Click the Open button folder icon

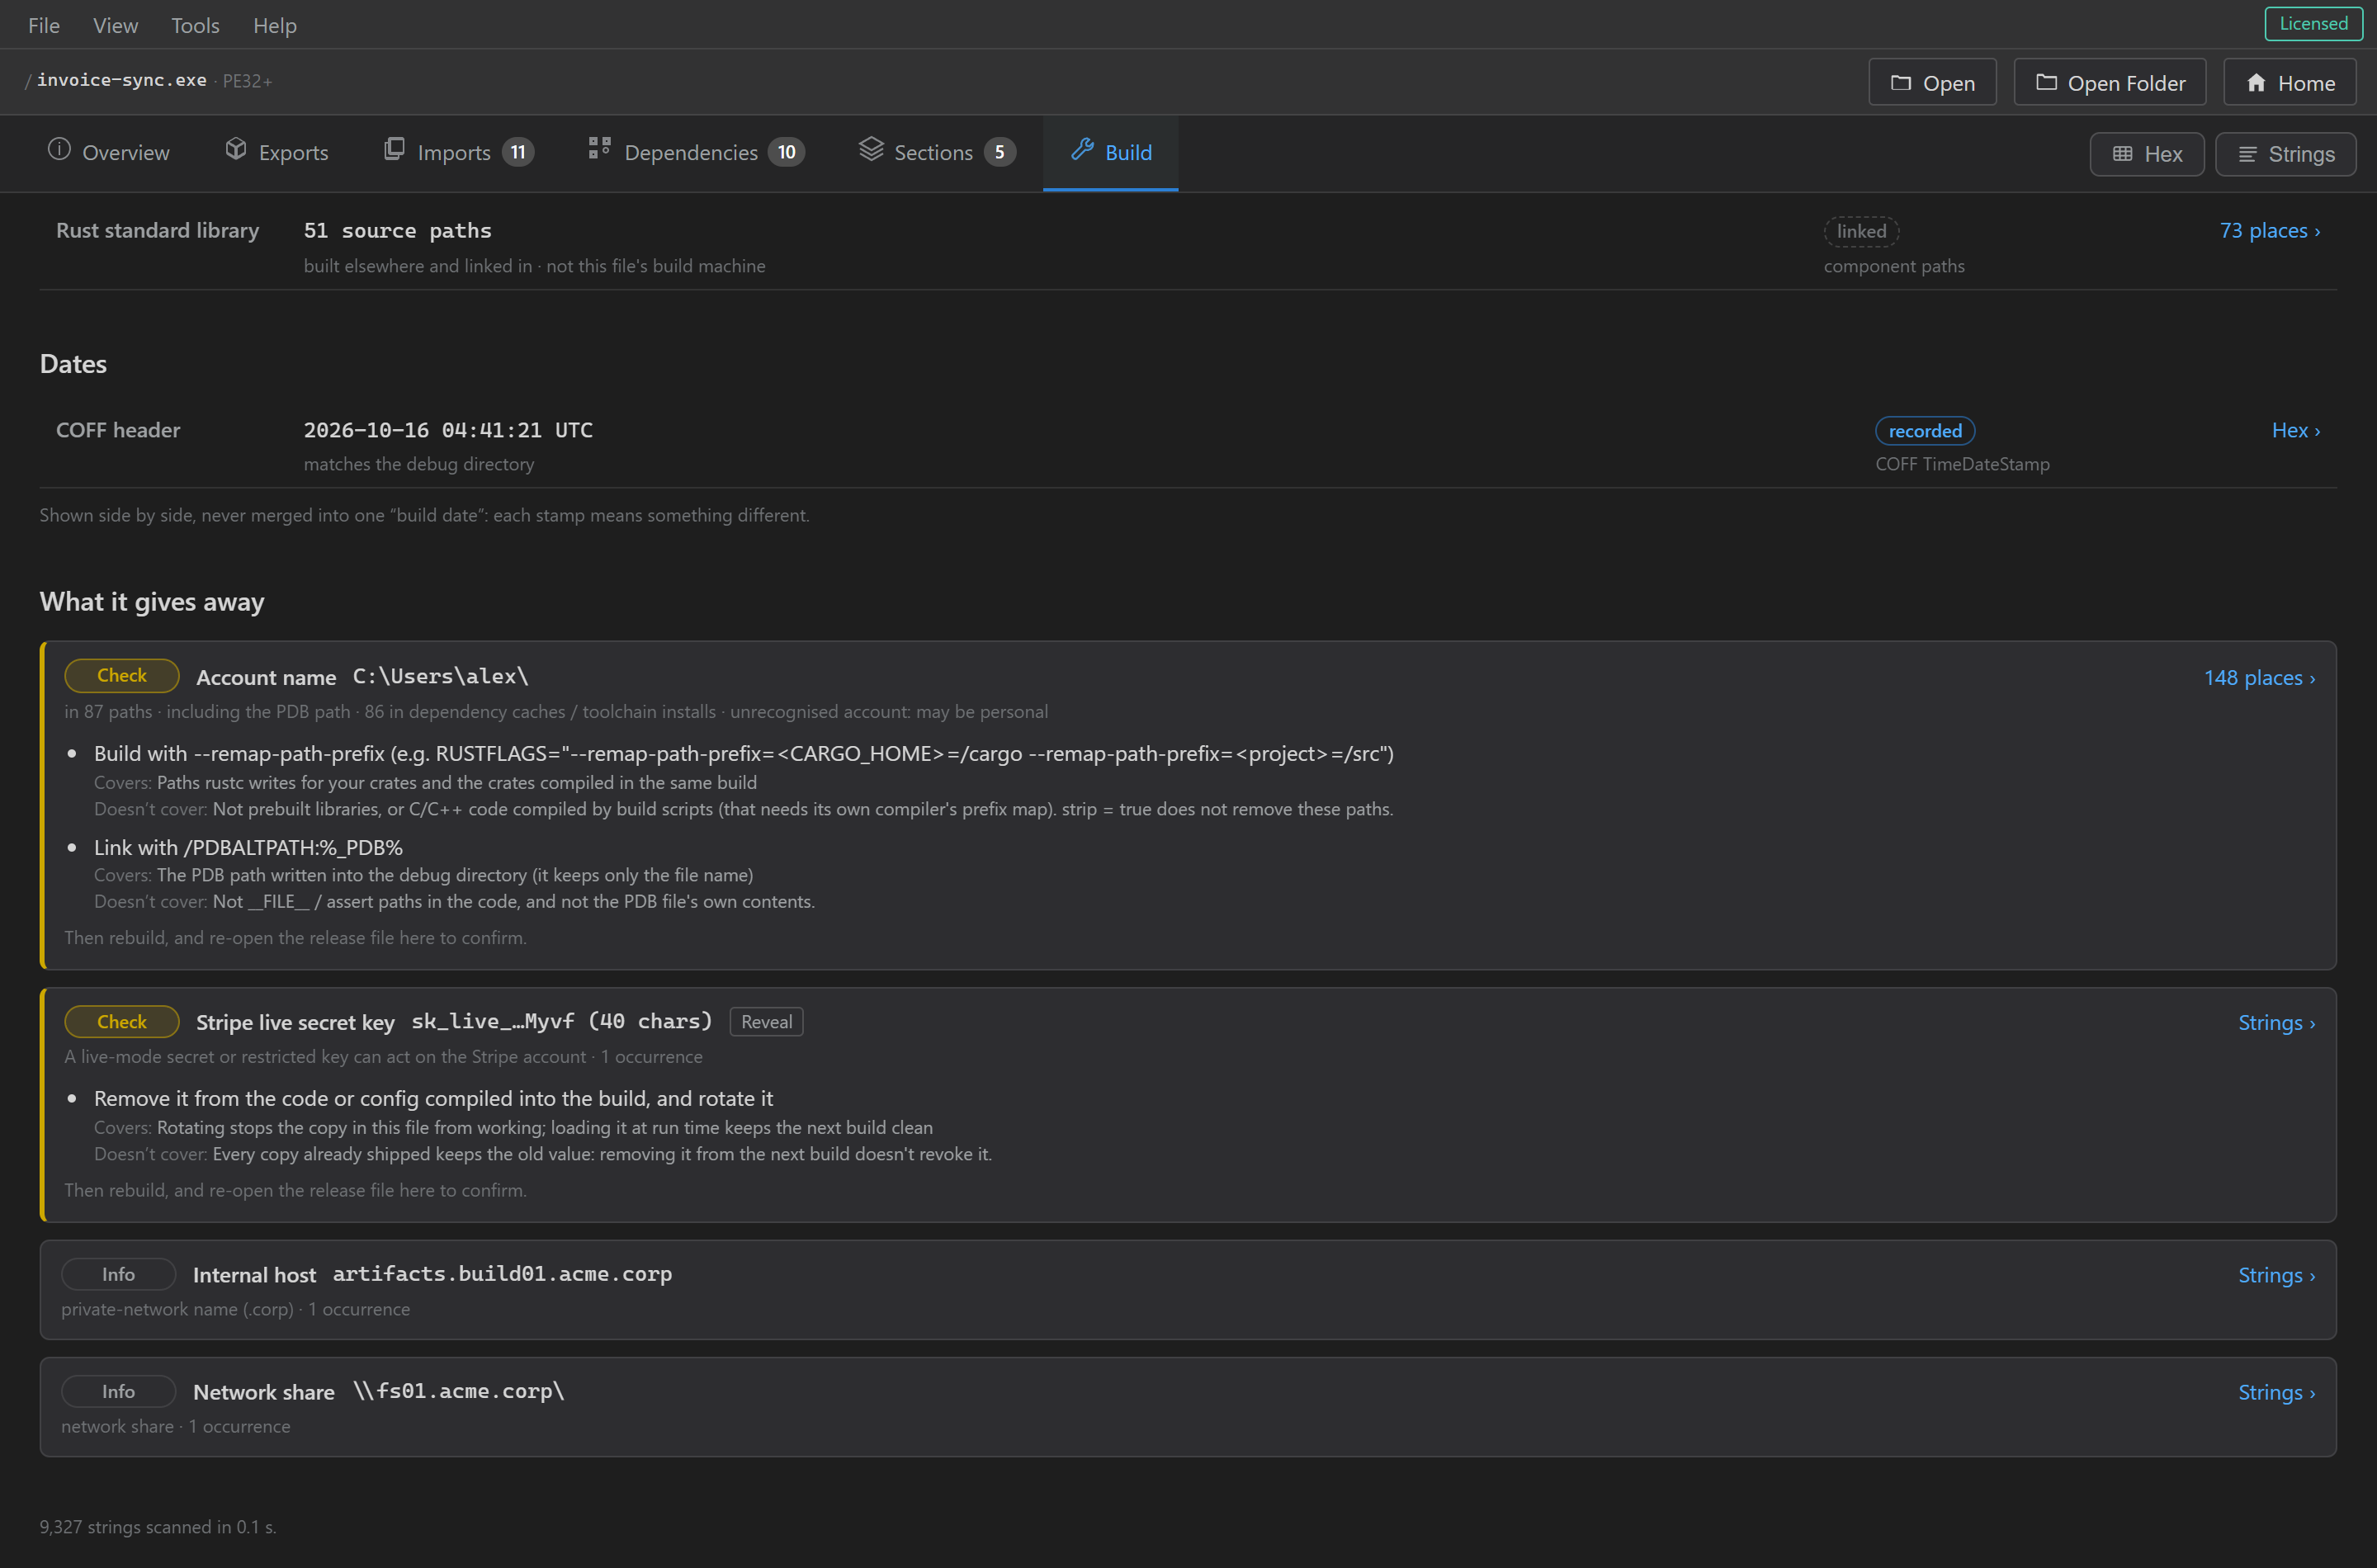coord(1900,83)
